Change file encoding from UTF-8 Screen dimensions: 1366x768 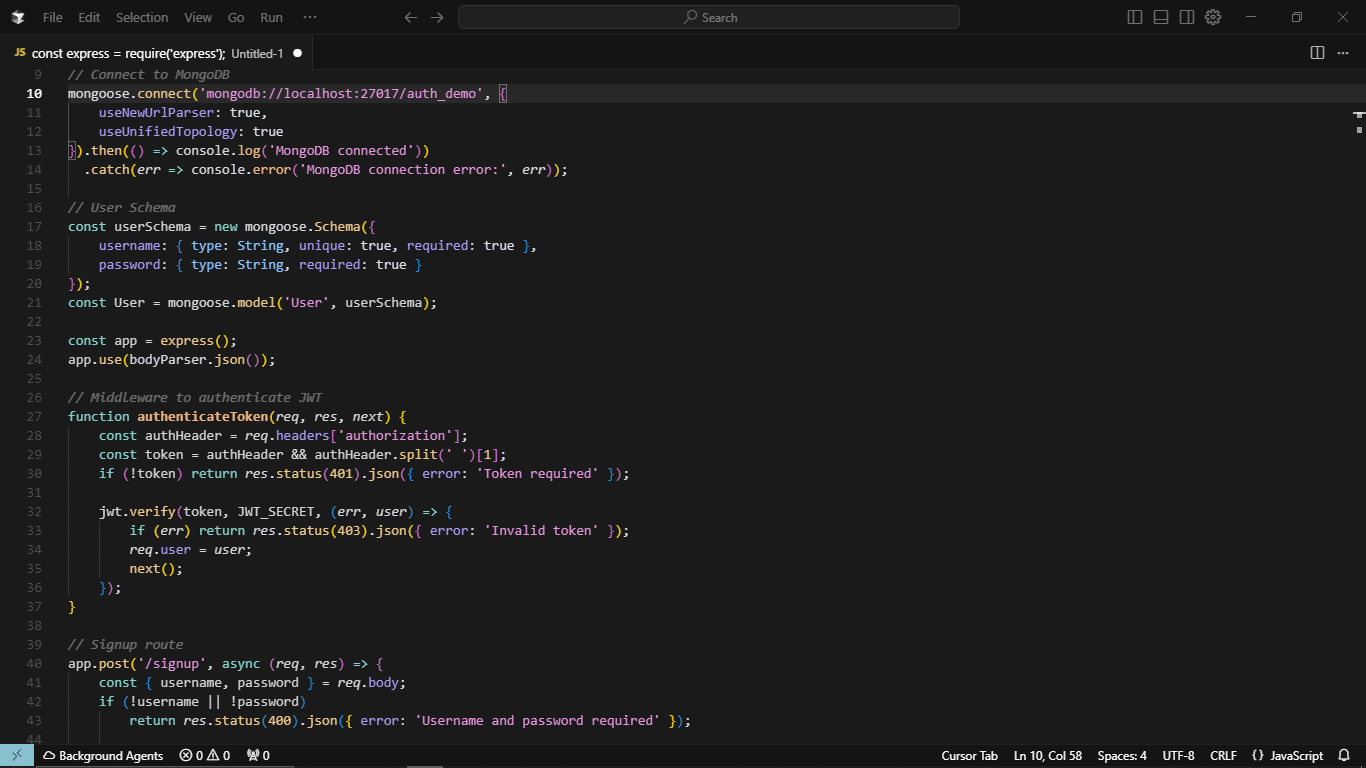pyautogui.click(x=1178, y=756)
